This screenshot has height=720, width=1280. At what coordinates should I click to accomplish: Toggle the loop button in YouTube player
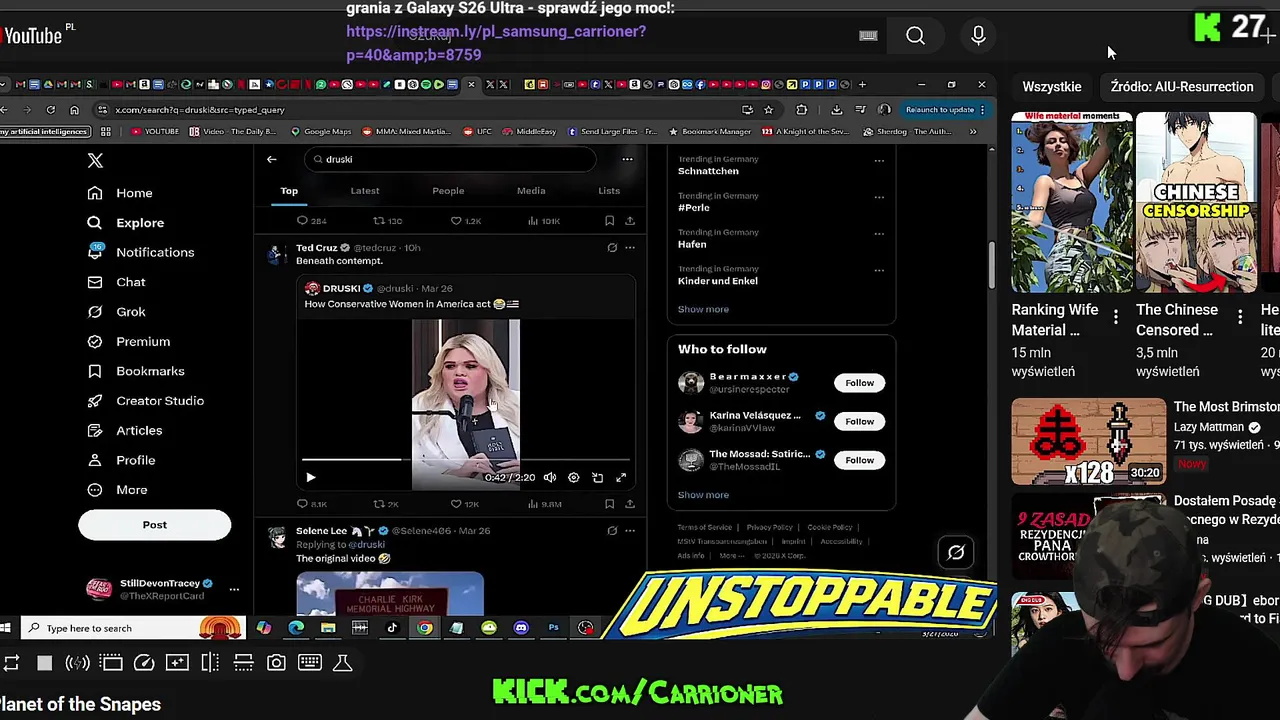(x=11, y=663)
